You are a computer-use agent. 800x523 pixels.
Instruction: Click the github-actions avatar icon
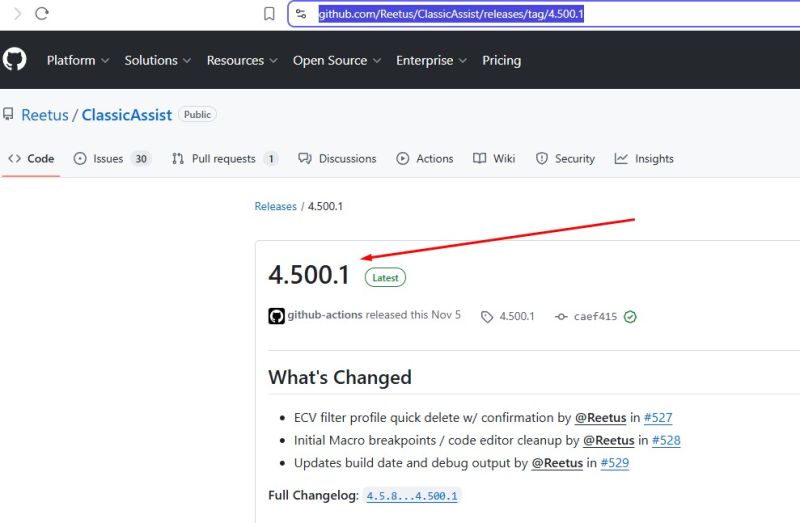(277, 316)
